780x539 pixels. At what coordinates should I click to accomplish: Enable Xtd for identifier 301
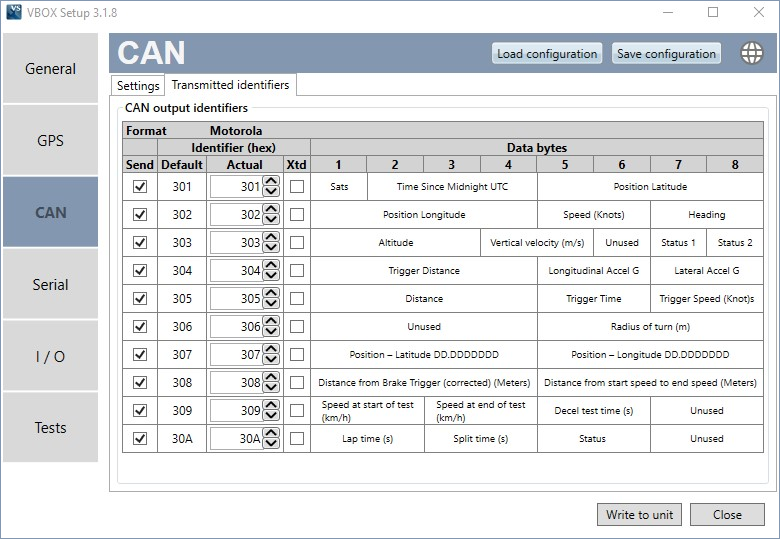point(297,186)
